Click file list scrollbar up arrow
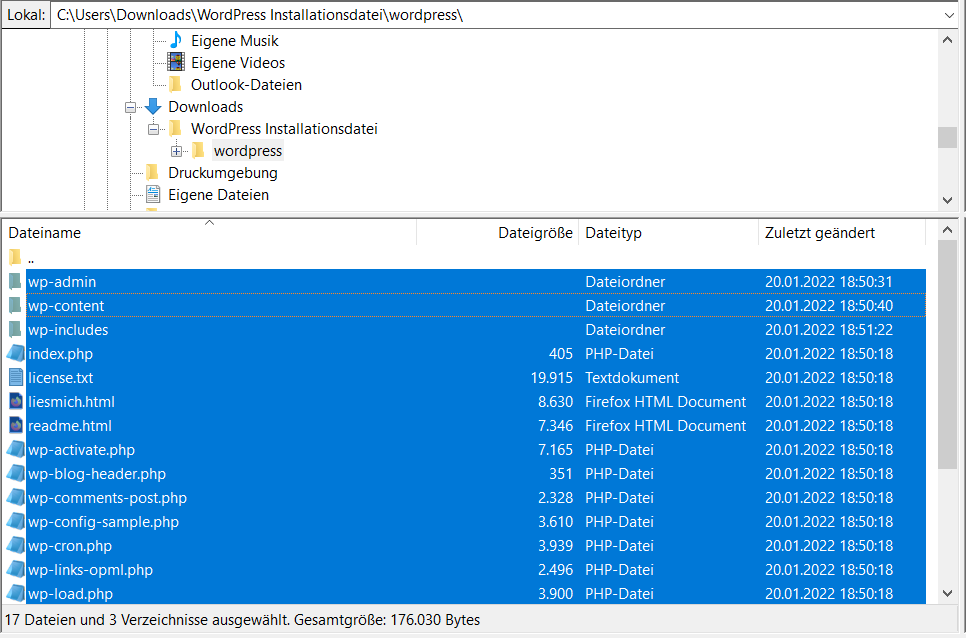Viewport: 966px width, 638px height. 948,230
